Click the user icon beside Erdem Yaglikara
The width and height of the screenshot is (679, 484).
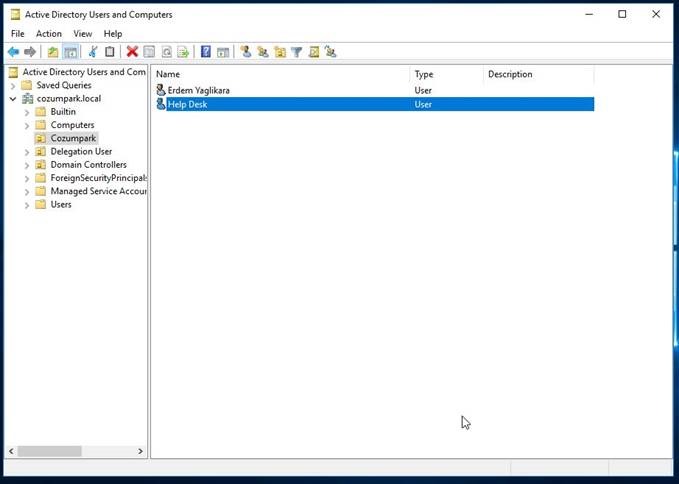click(161, 90)
